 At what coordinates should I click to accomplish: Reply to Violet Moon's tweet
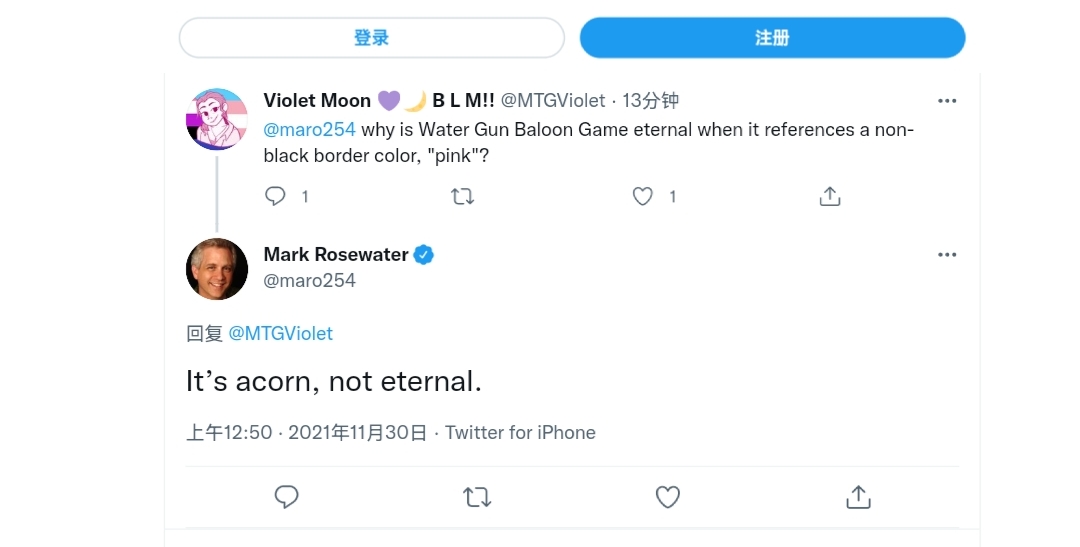(276, 197)
